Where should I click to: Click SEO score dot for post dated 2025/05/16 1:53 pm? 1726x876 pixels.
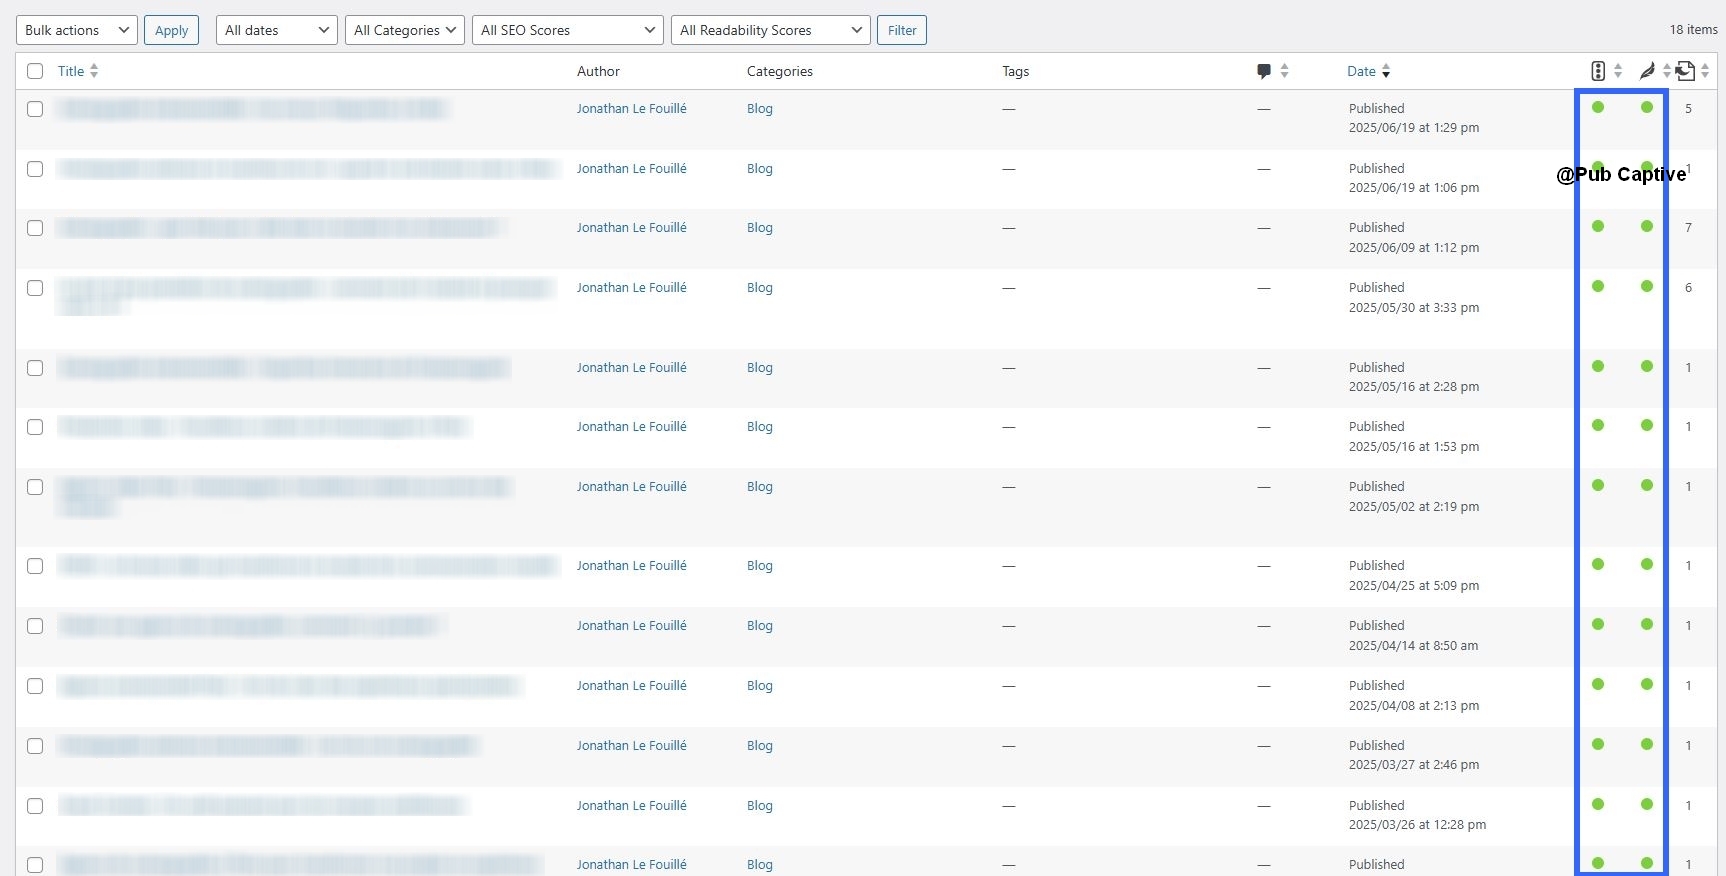click(x=1598, y=425)
